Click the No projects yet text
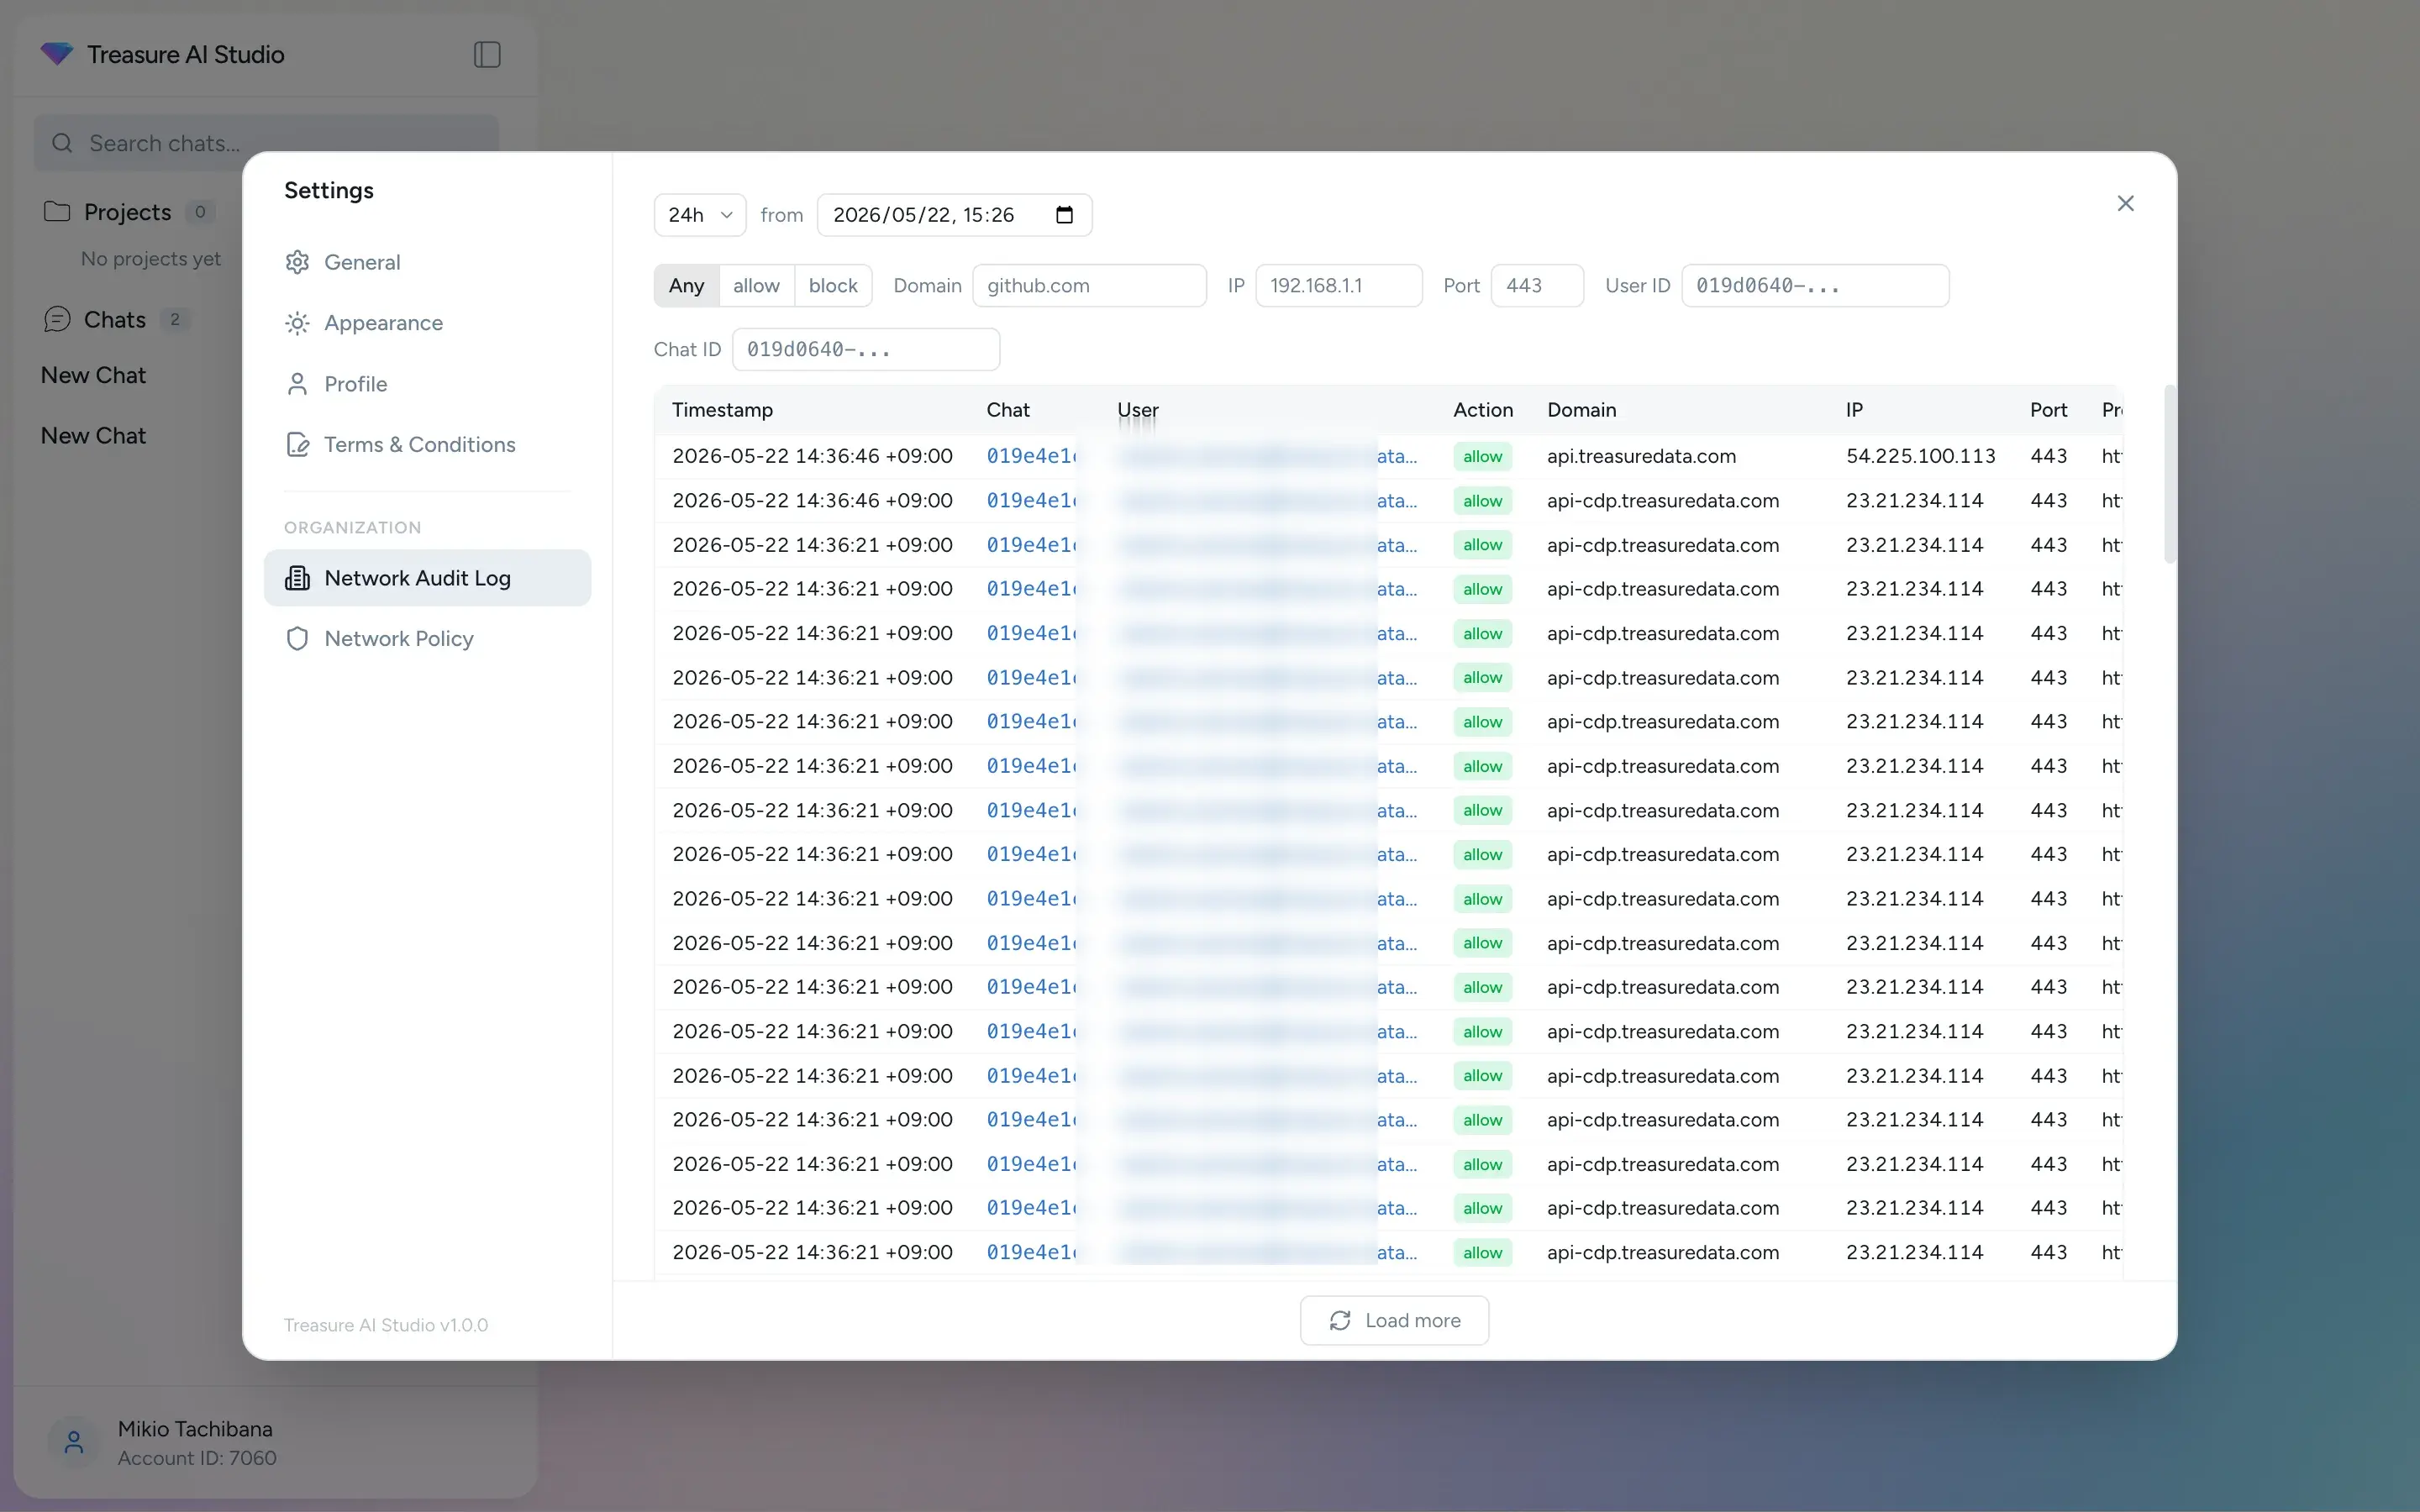Viewport: 2420px width, 1512px height. (x=151, y=258)
